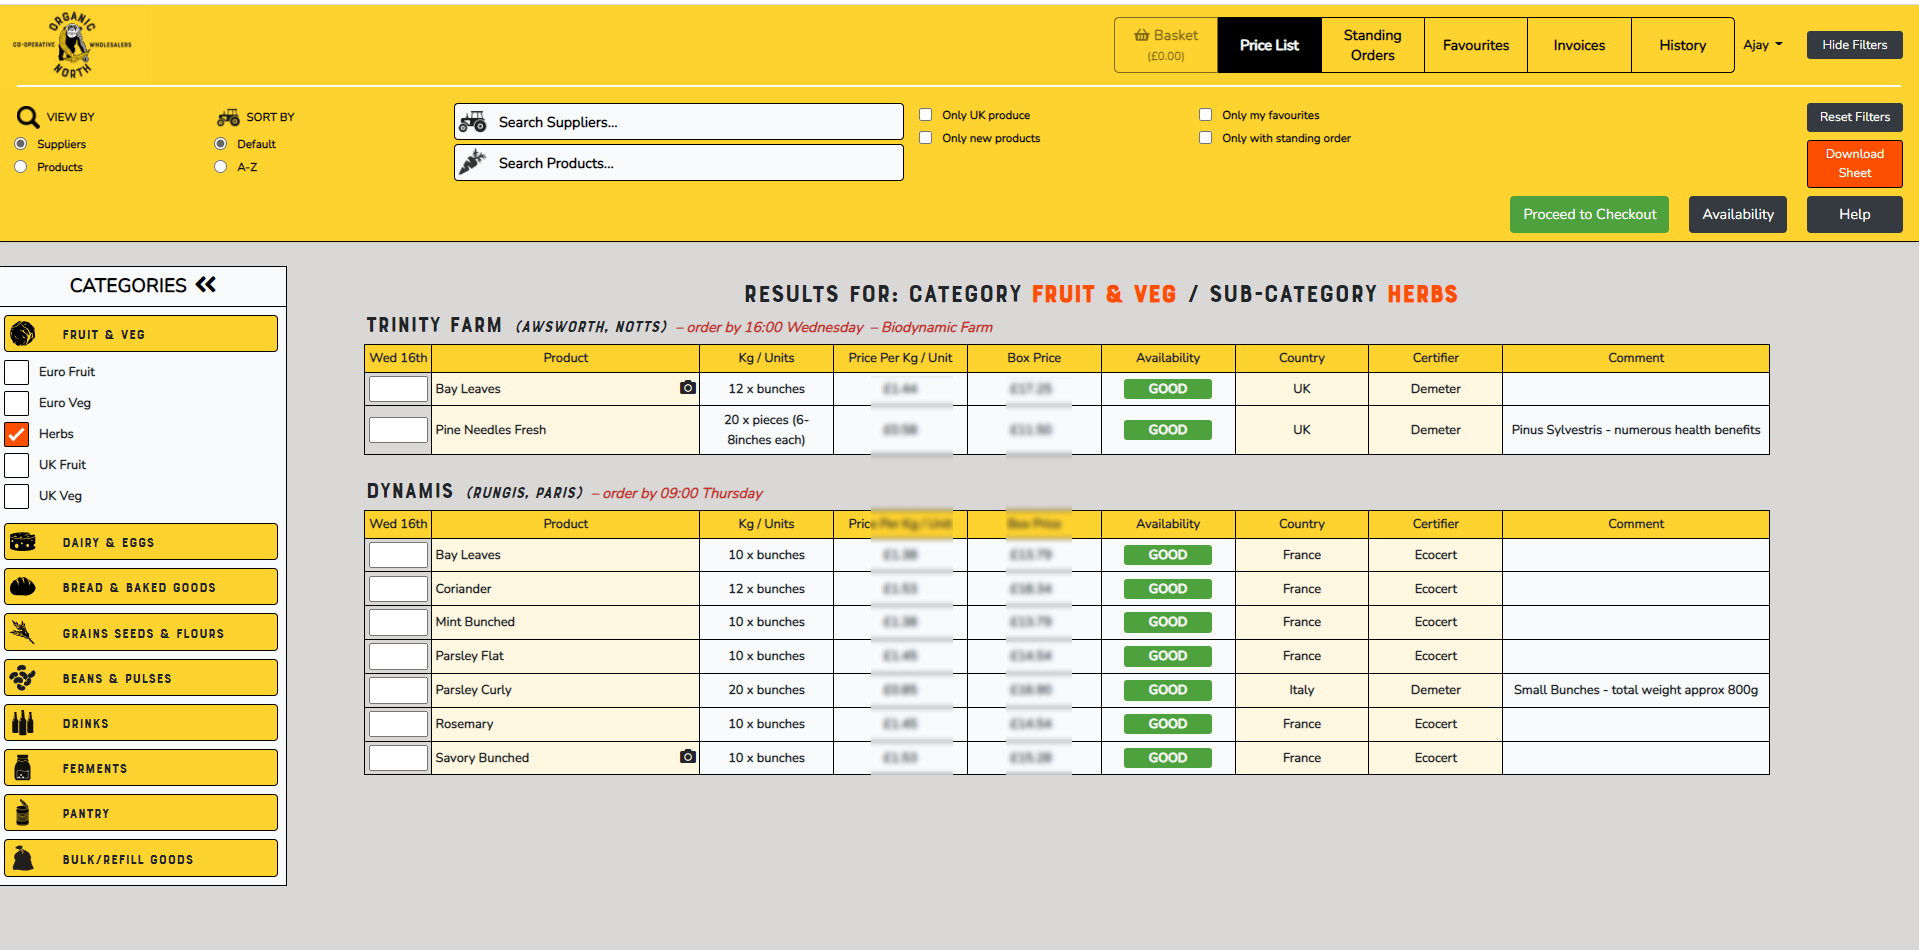Click the Parsley Flat product name
Viewport: 1919px width, 950px height.
(x=469, y=656)
